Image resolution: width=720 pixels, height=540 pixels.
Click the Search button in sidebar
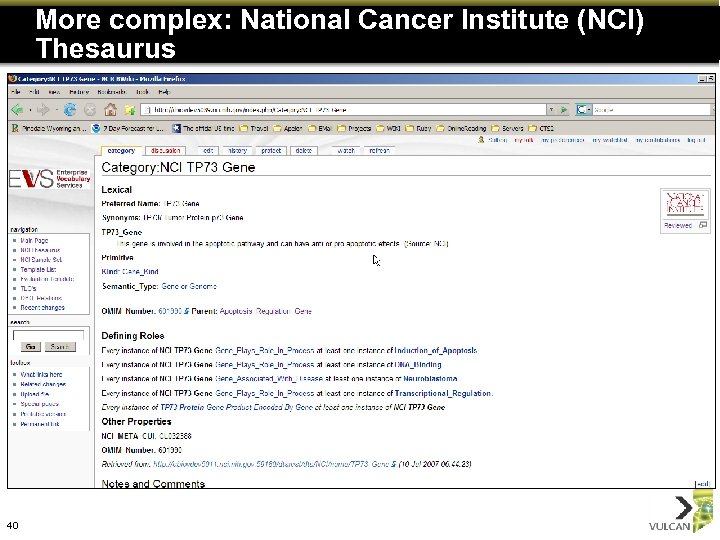(60, 347)
